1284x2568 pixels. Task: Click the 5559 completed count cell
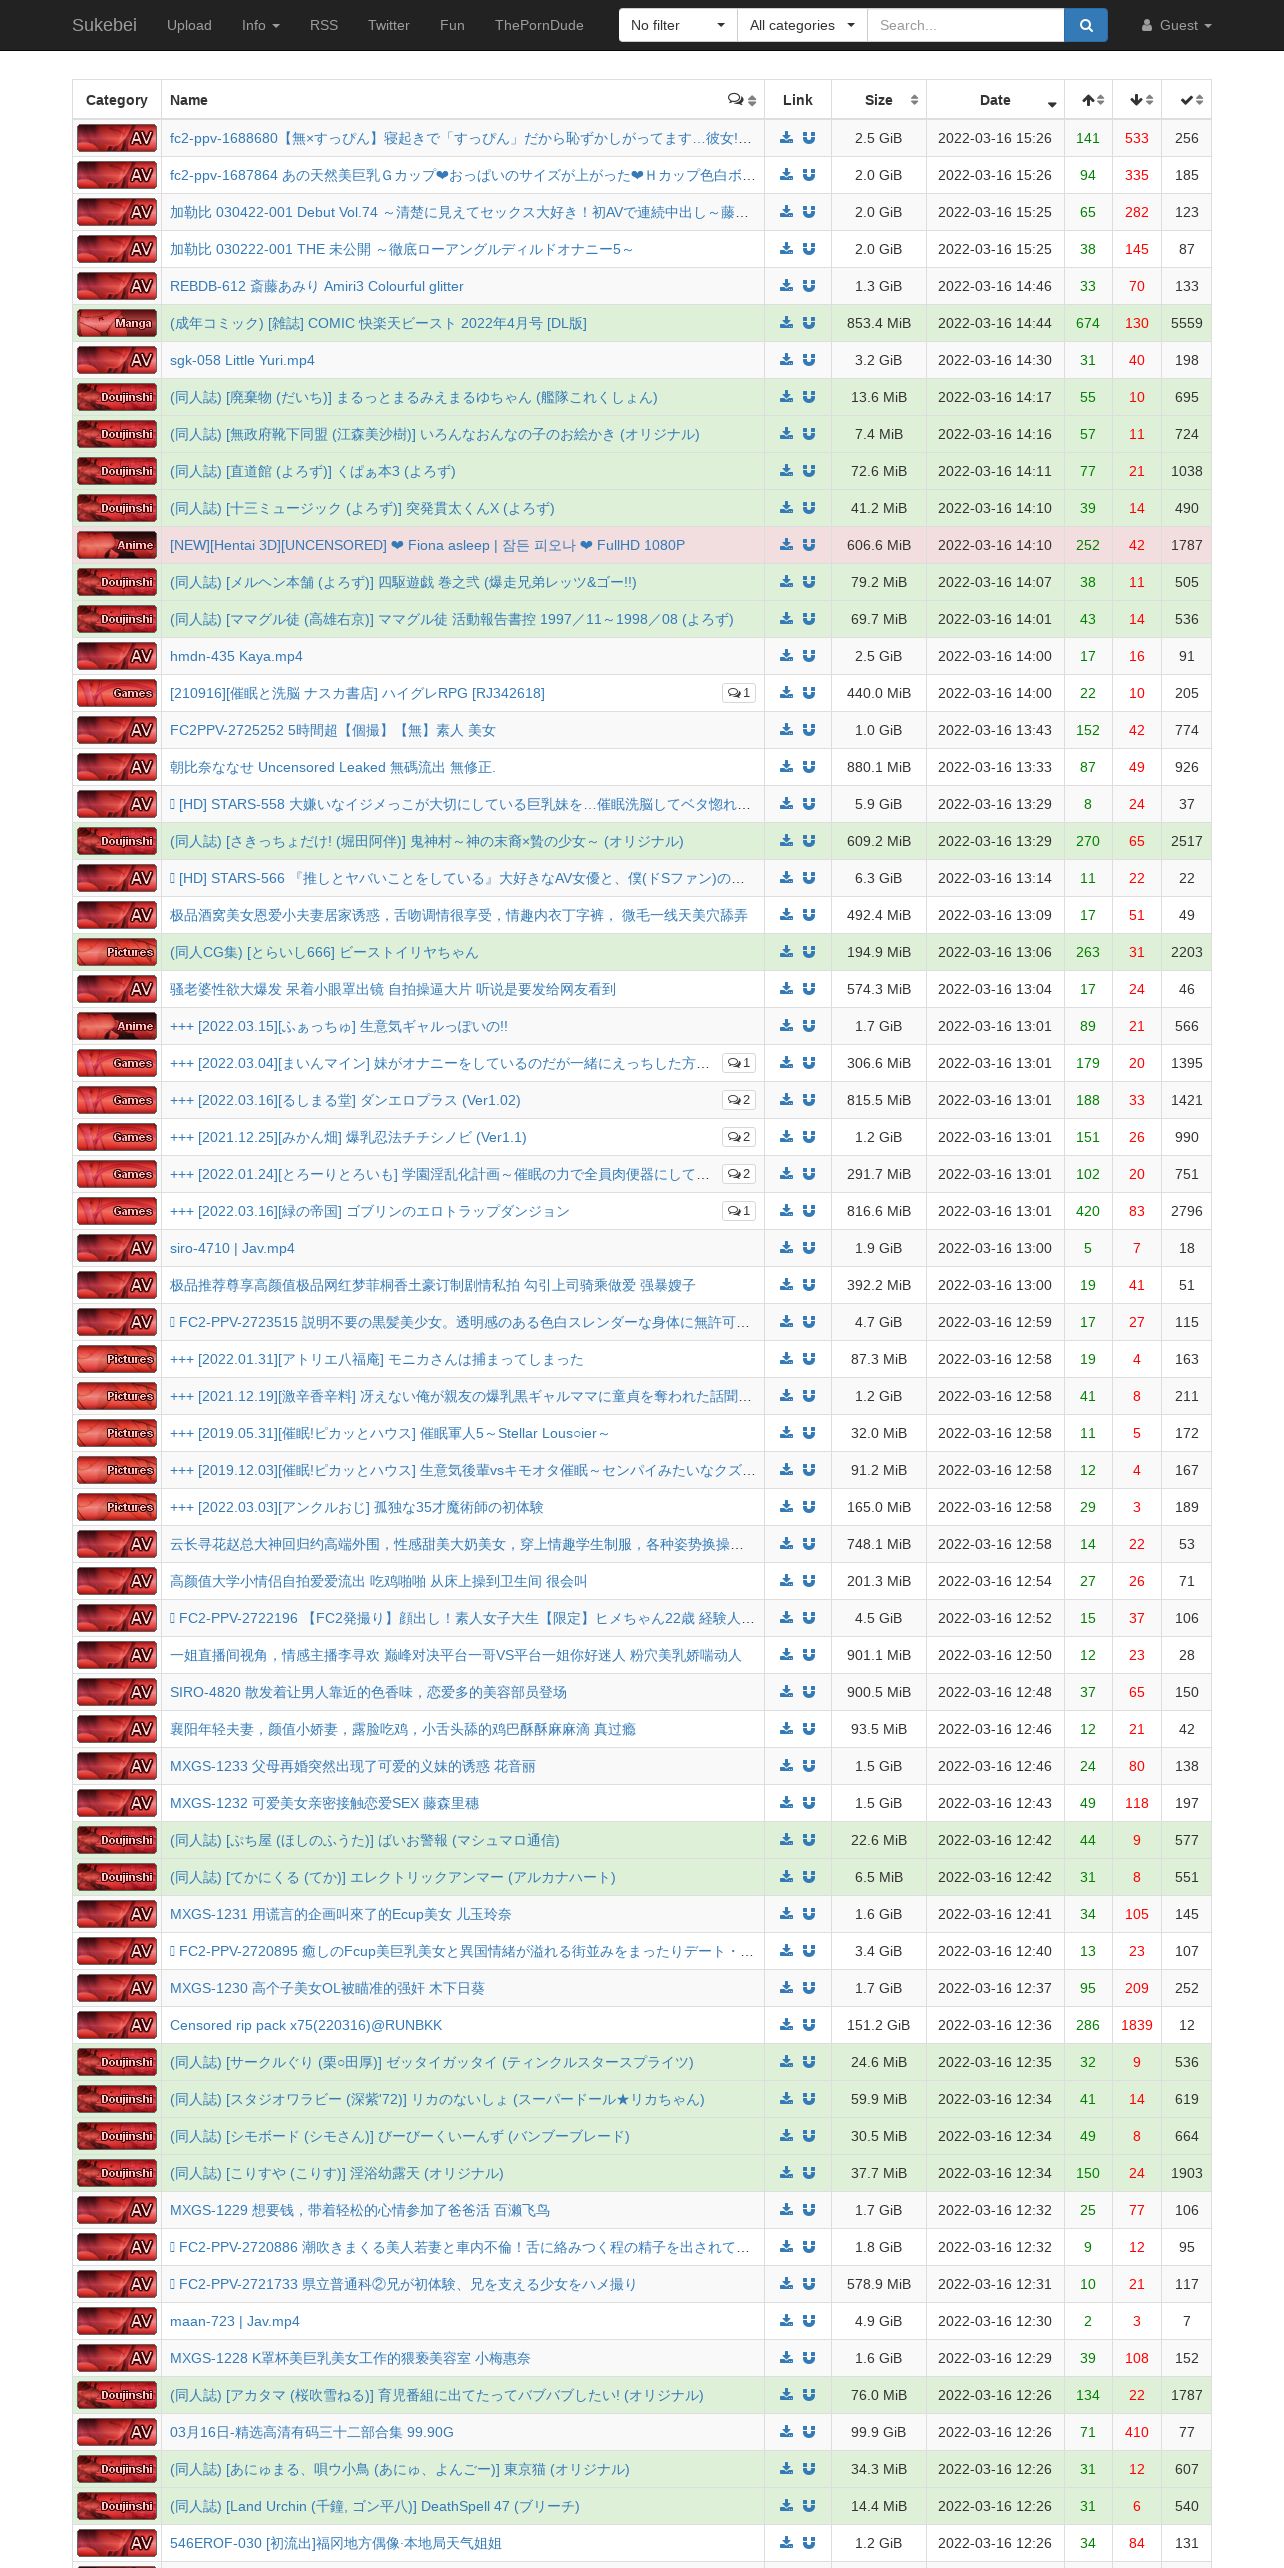pyautogui.click(x=1187, y=323)
